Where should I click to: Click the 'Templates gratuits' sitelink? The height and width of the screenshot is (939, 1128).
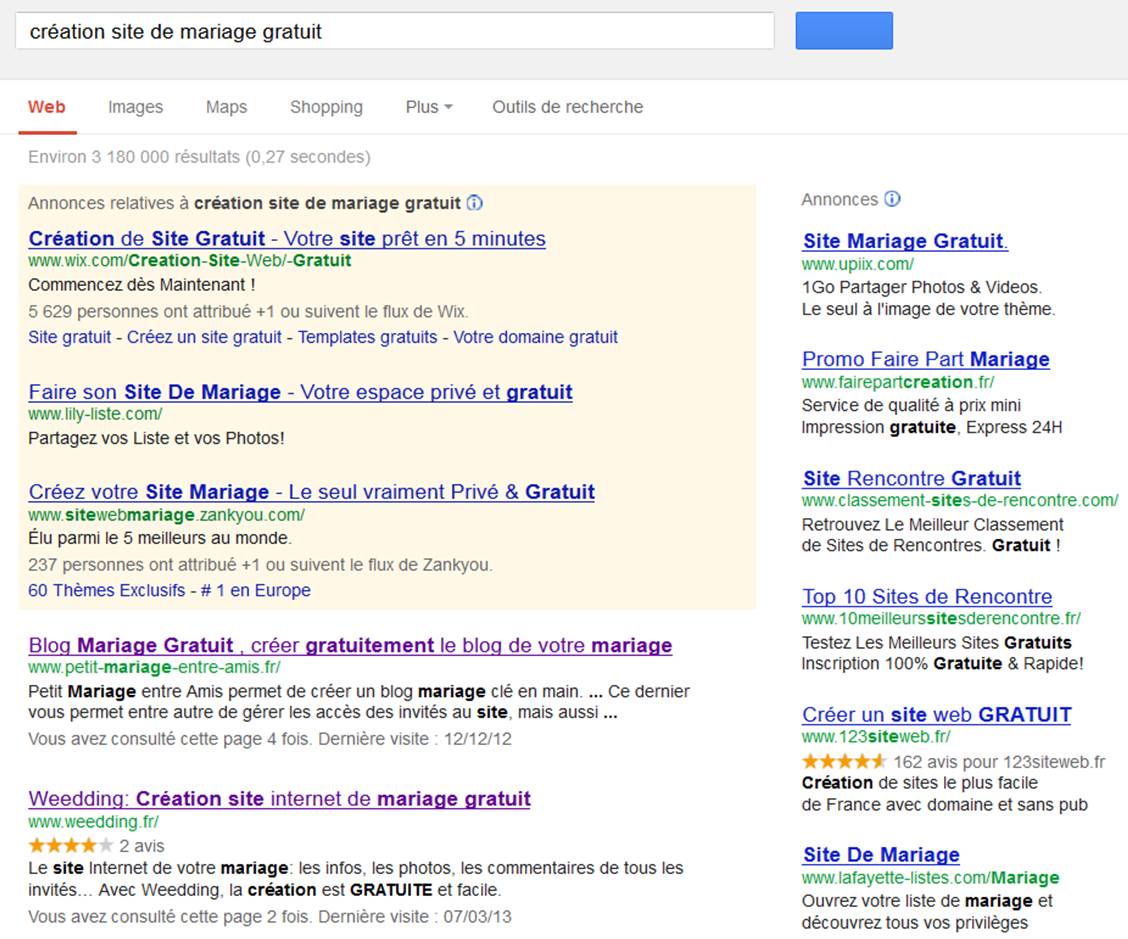click(367, 337)
